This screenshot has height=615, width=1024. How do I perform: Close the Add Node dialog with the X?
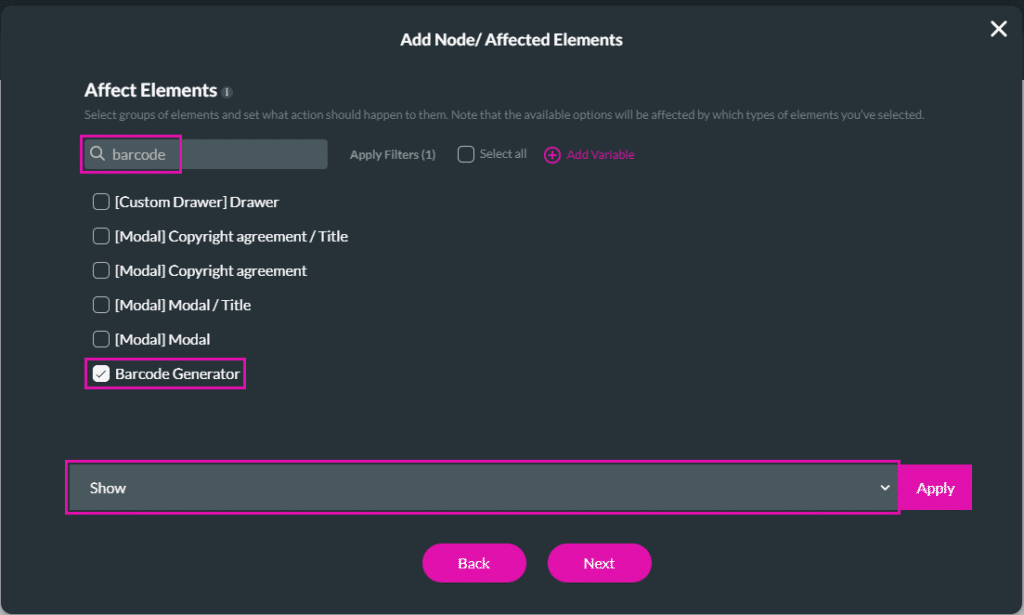998,28
